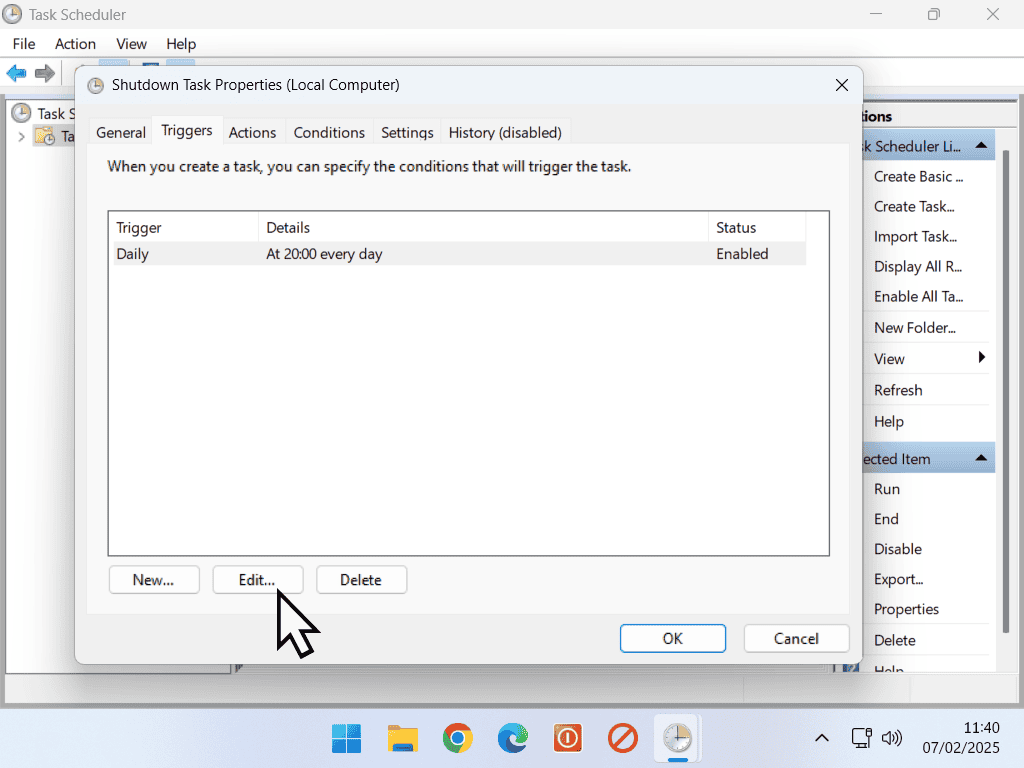This screenshot has width=1024, height=768.
Task: Click the Windows Start button
Action: 347,739
